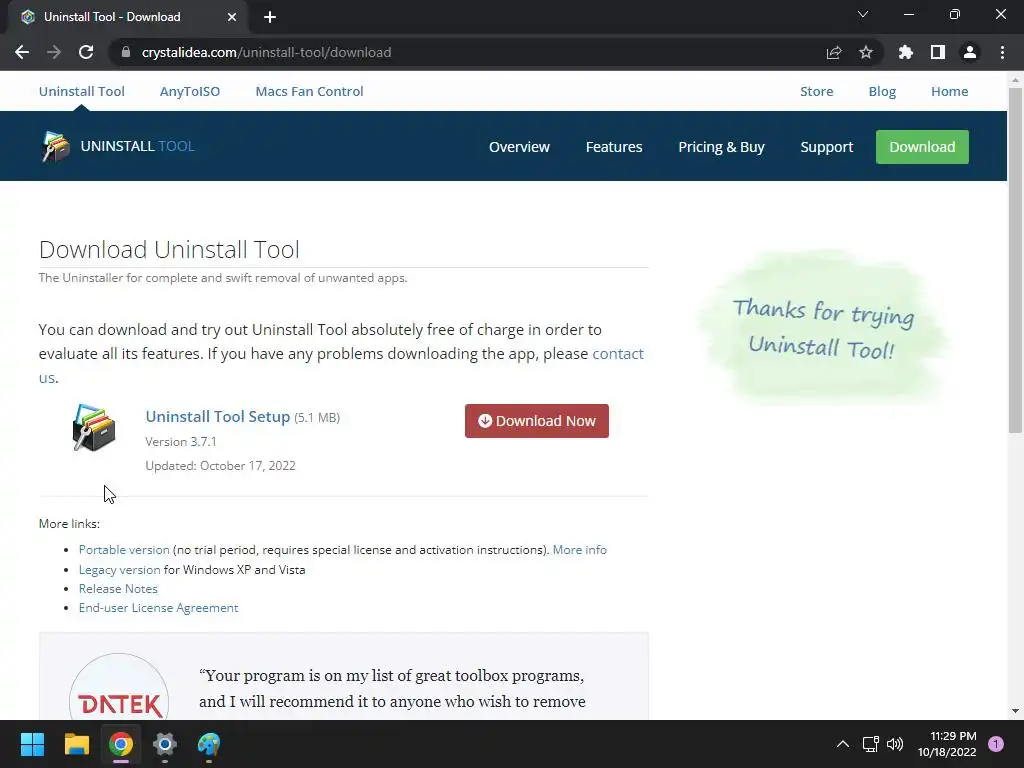Open Chrome profile avatar icon
The height and width of the screenshot is (768, 1024).
(x=970, y=52)
